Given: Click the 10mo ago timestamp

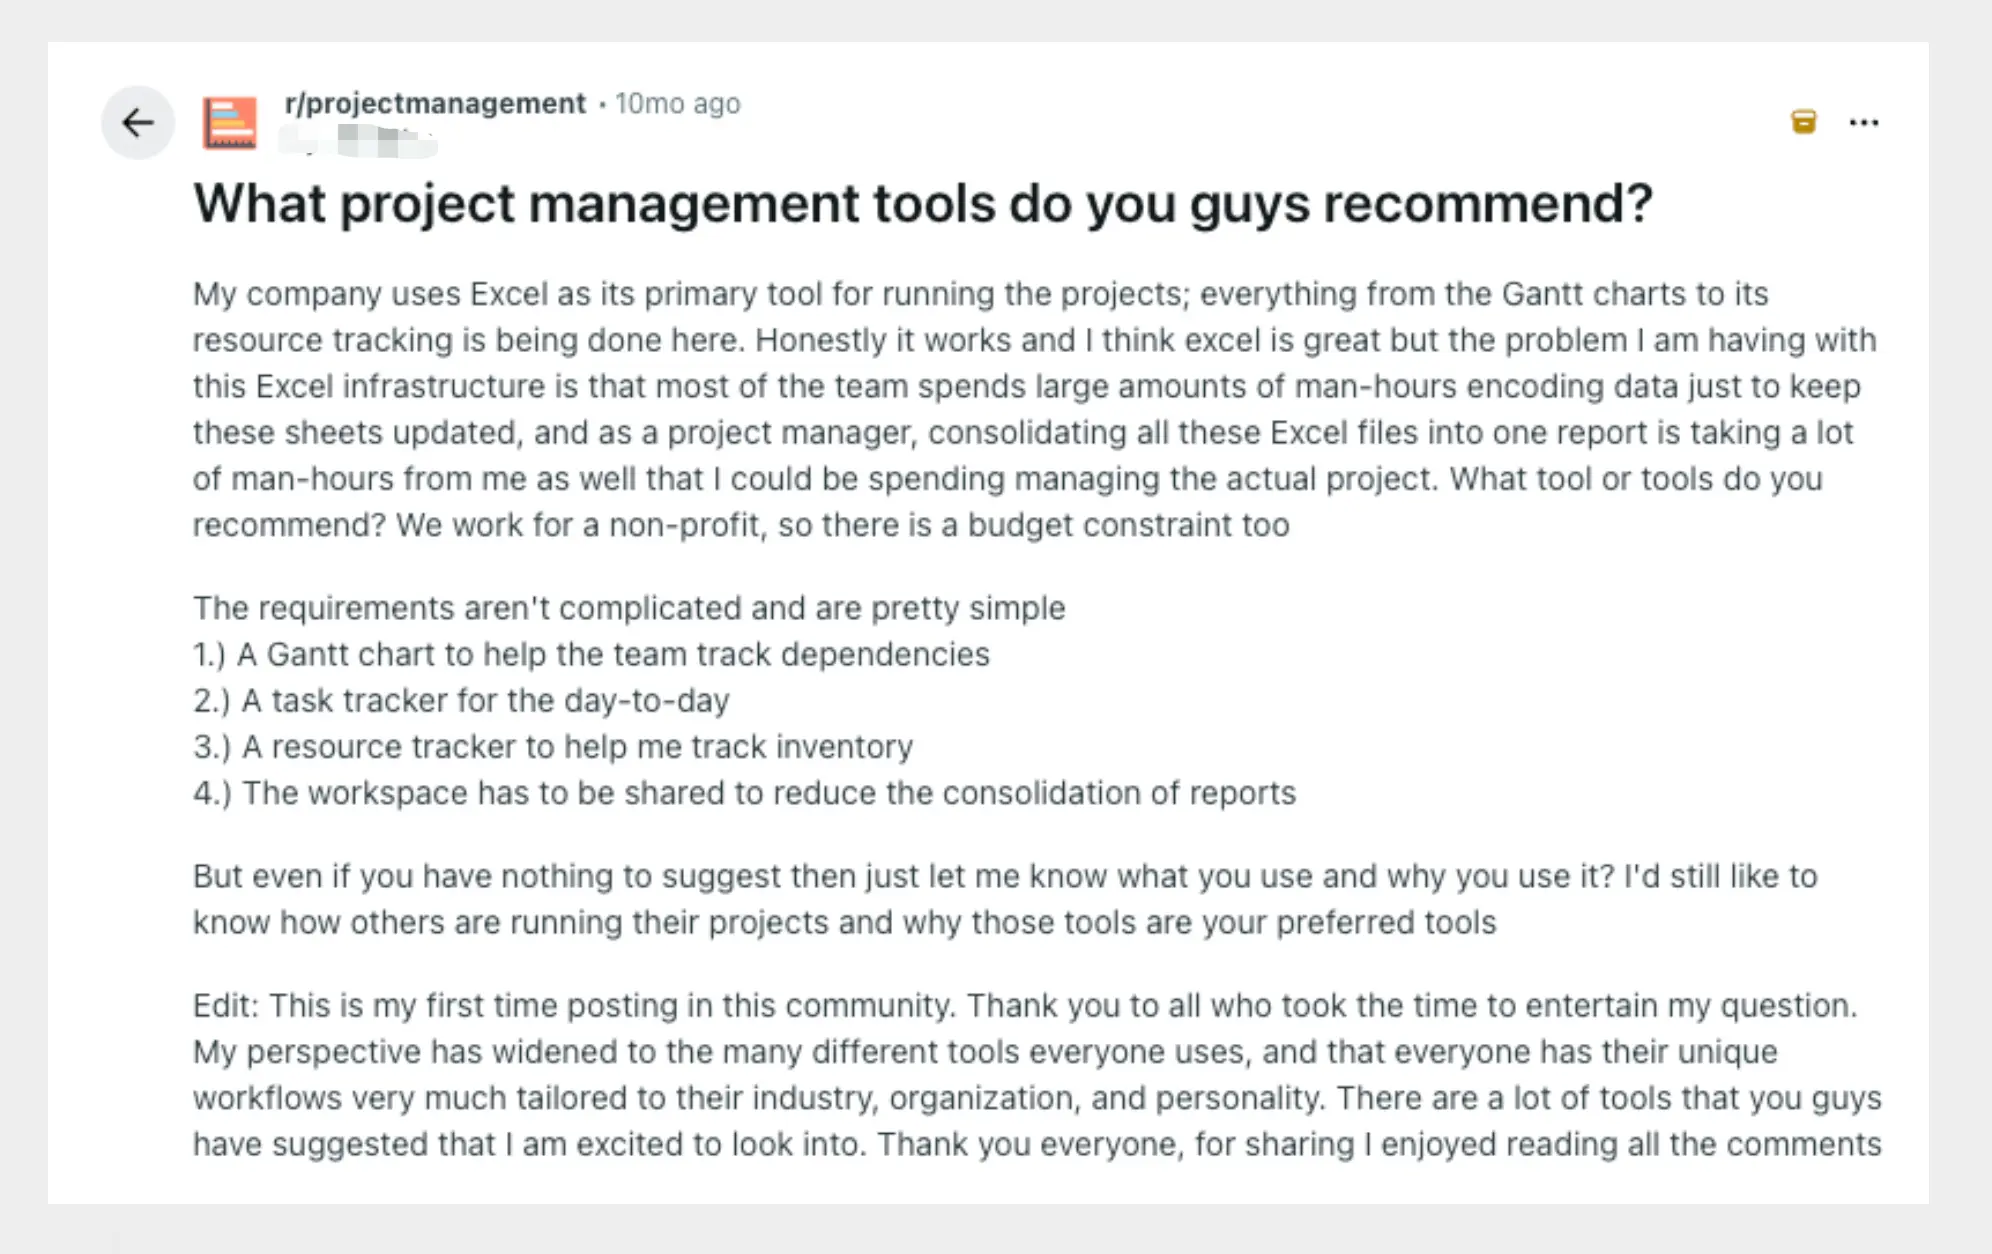Looking at the screenshot, I should (678, 103).
